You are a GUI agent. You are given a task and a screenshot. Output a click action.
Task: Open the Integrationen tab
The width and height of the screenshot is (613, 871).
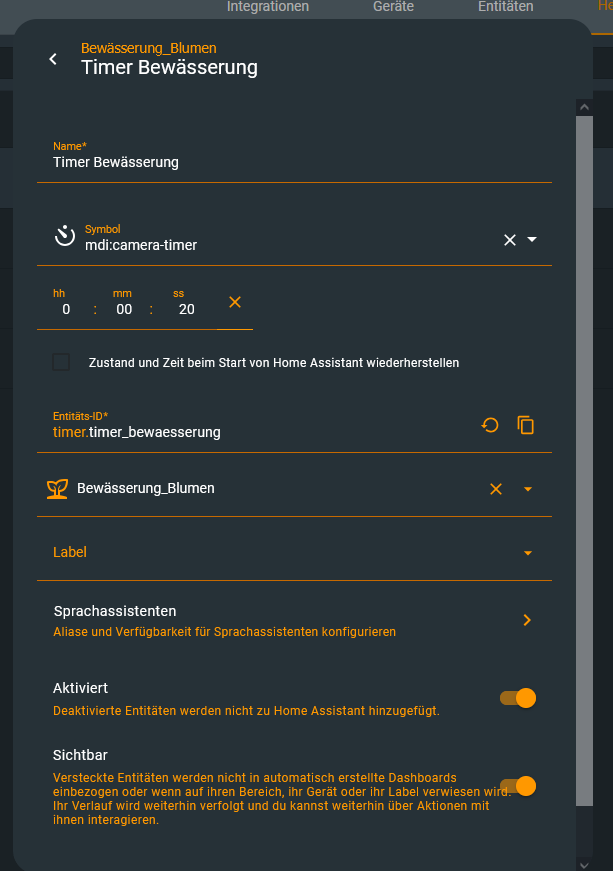[x=268, y=7]
